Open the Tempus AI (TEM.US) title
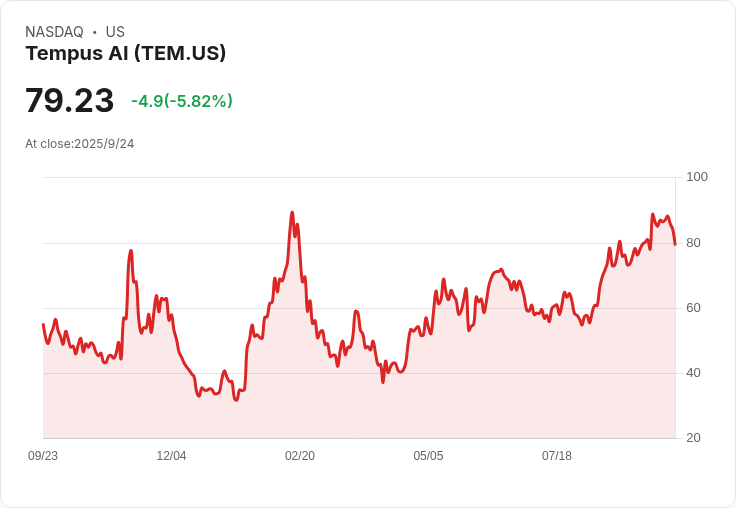 pyautogui.click(x=125, y=54)
